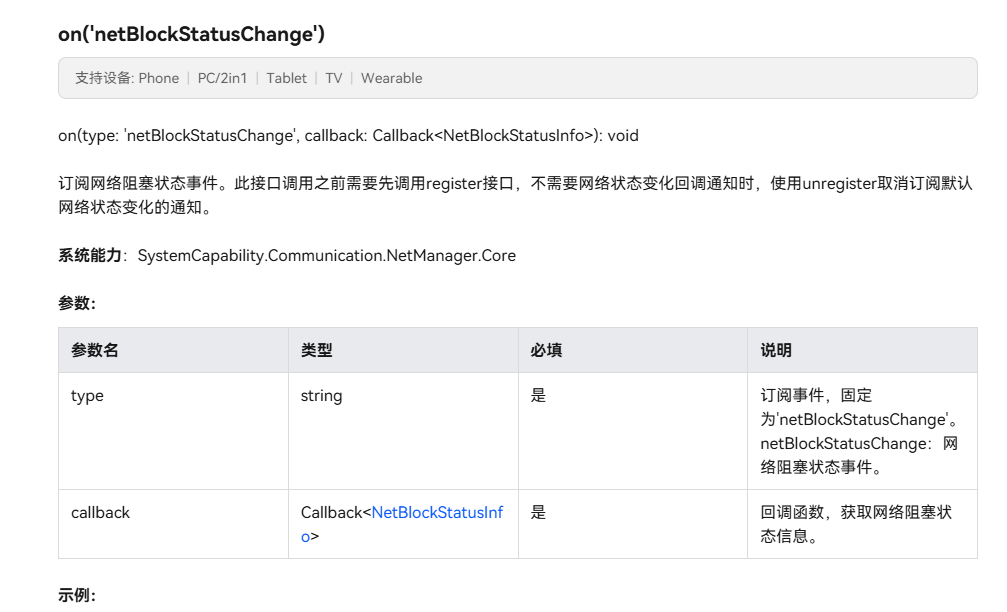This screenshot has height=612, width=1007.
Task: Select the on('netBlockStatusChange') heading
Action: pos(191,33)
